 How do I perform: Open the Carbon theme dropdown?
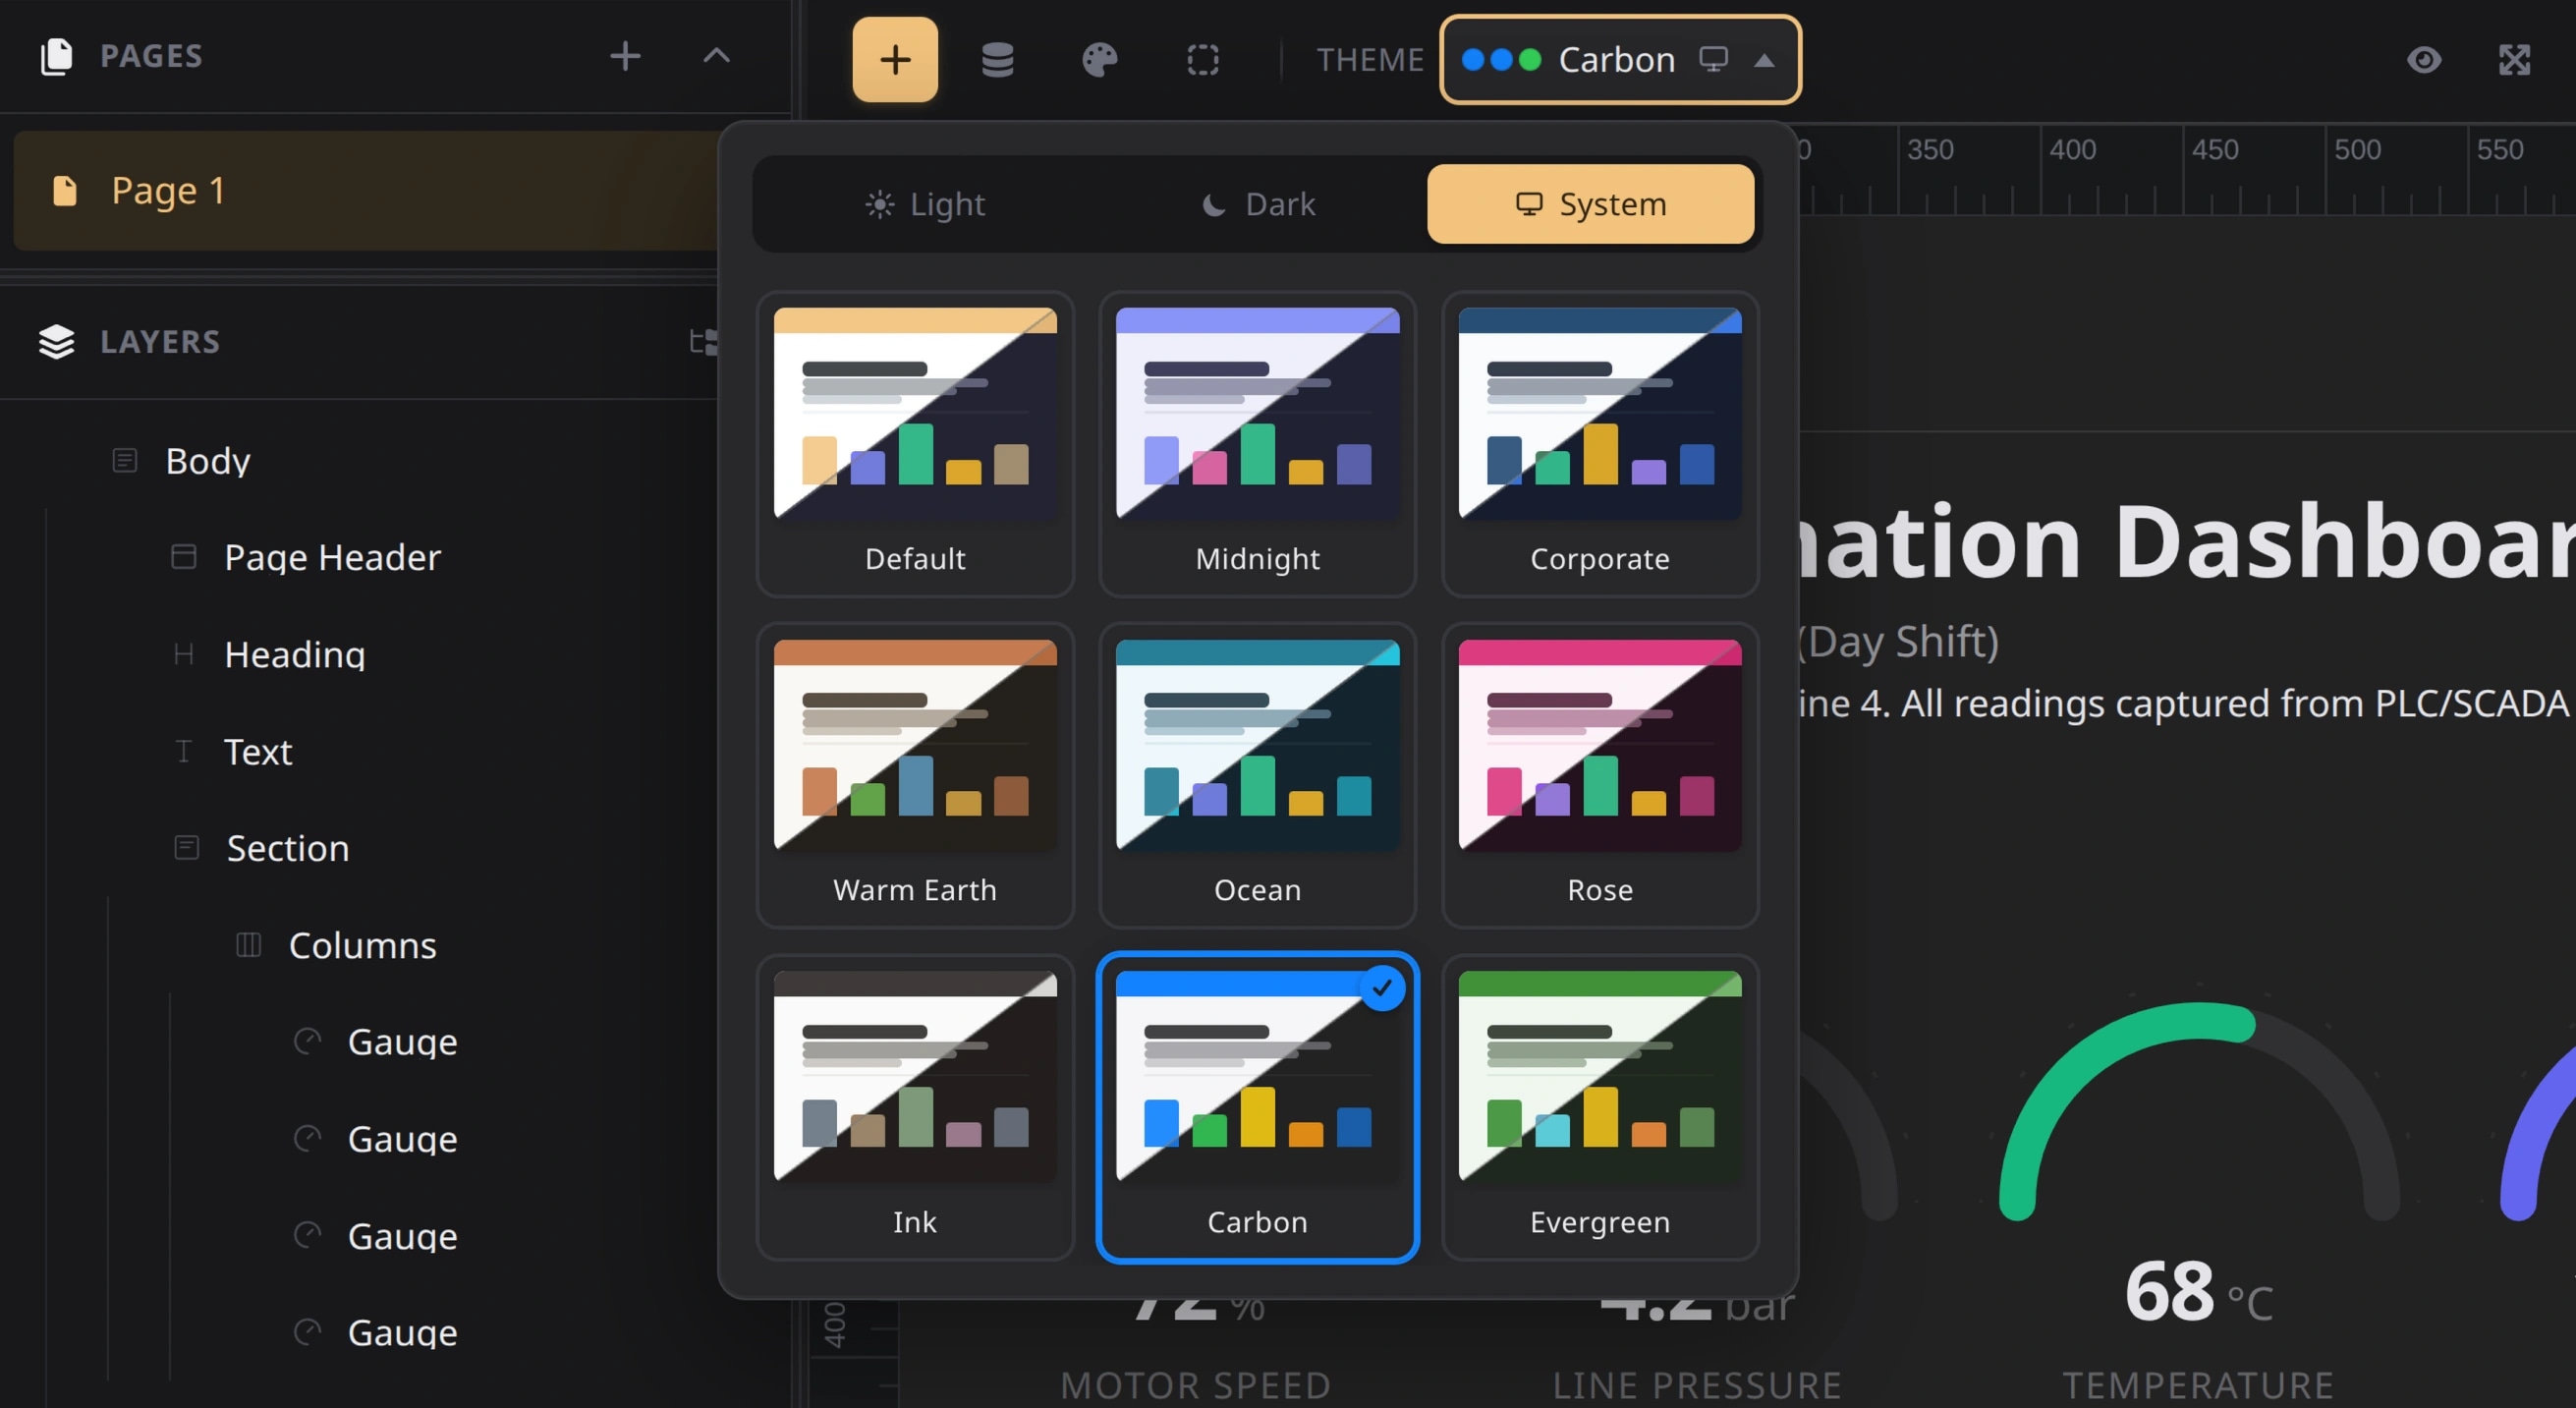coord(1620,59)
